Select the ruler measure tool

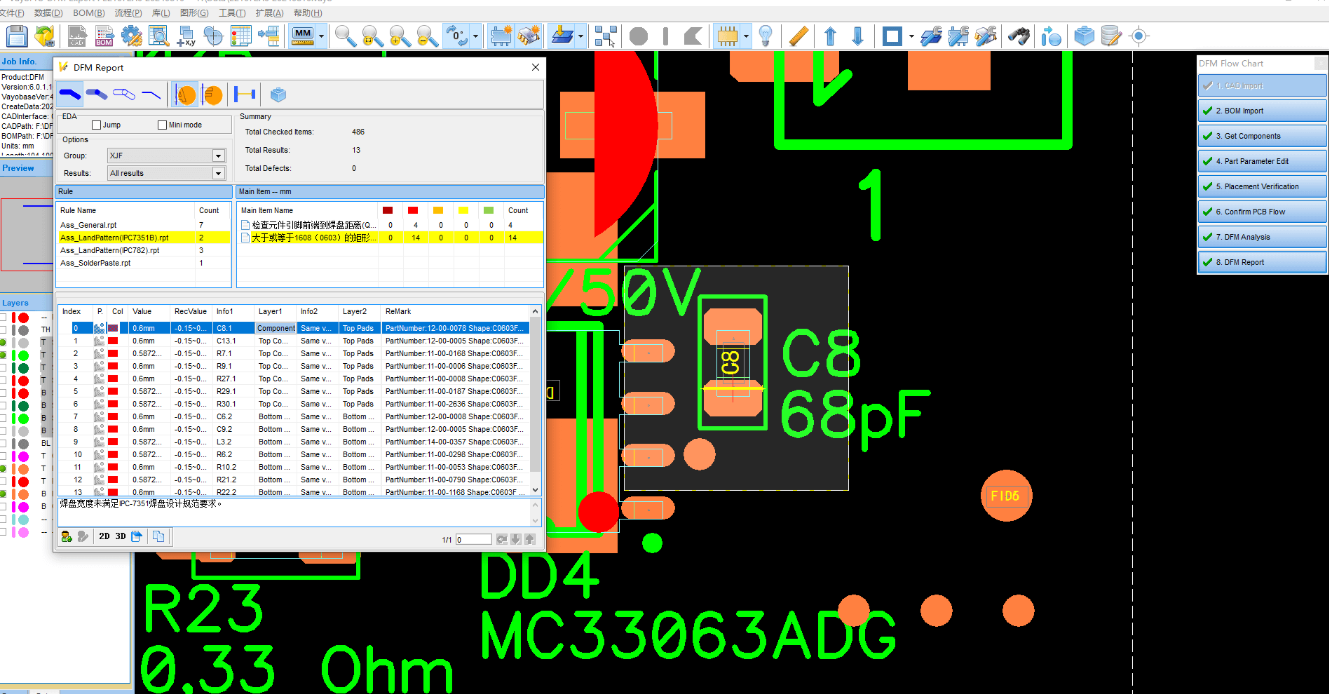tap(797, 37)
